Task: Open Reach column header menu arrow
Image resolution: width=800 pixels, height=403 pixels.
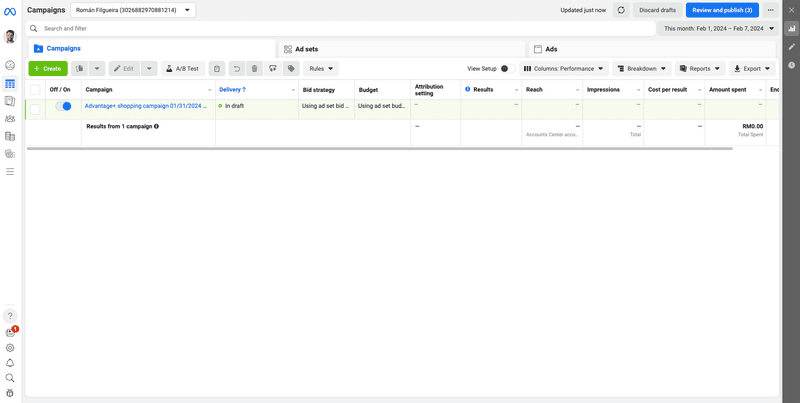Action: point(577,90)
